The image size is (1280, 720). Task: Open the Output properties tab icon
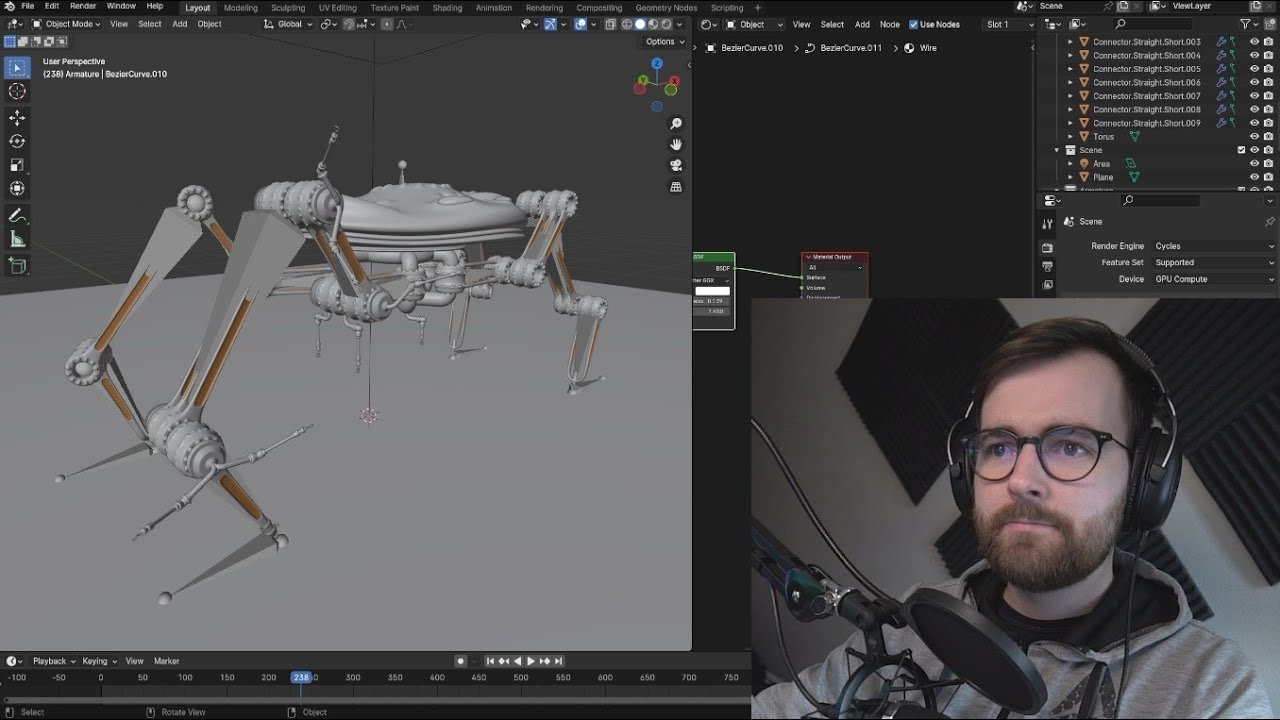point(1047,267)
